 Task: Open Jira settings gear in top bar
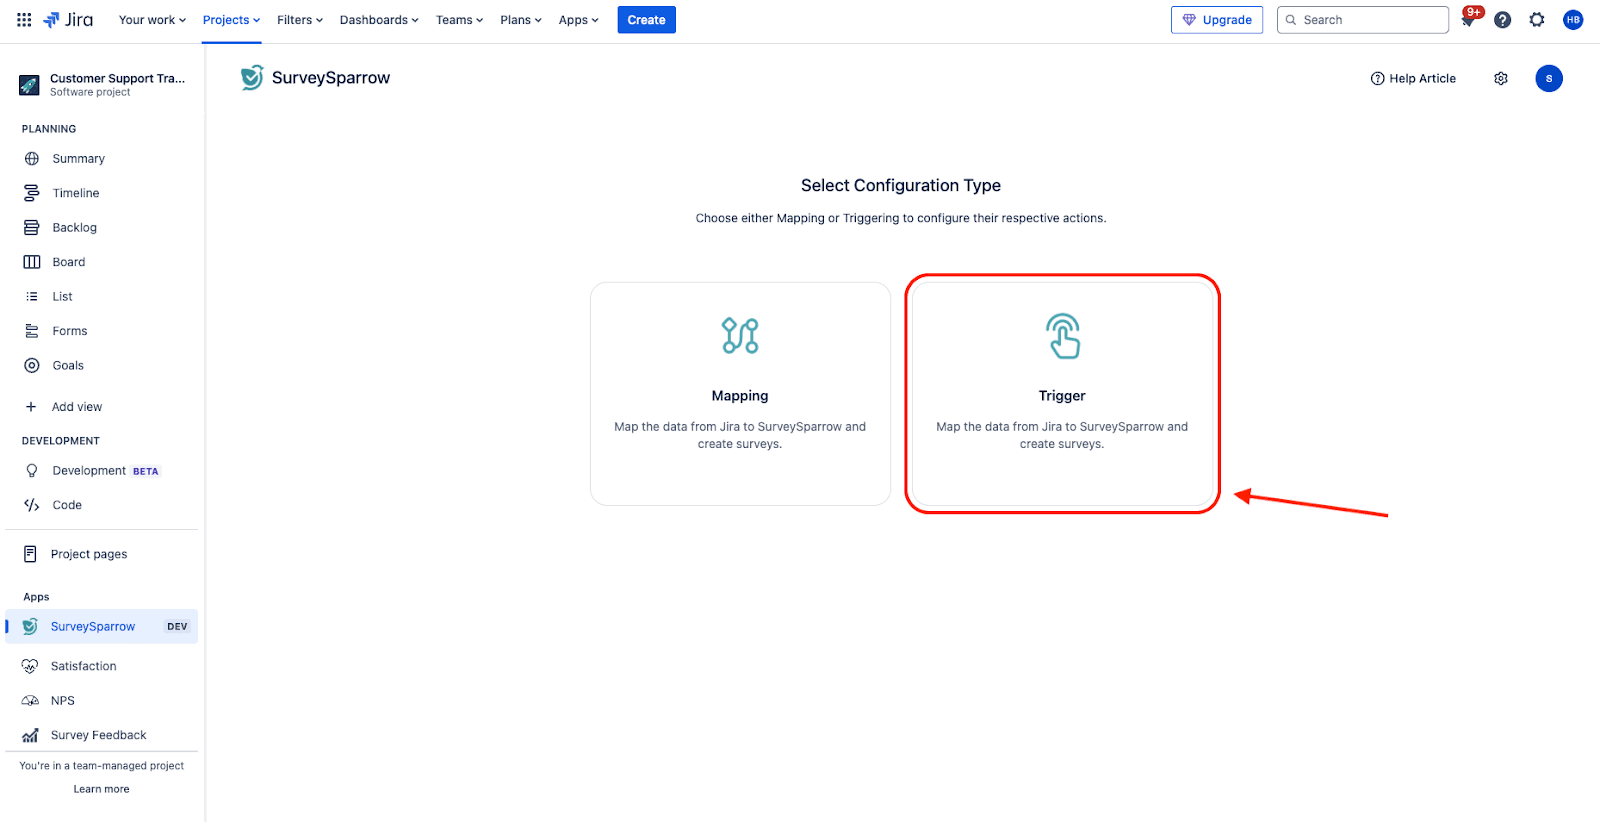click(1537, 20)
